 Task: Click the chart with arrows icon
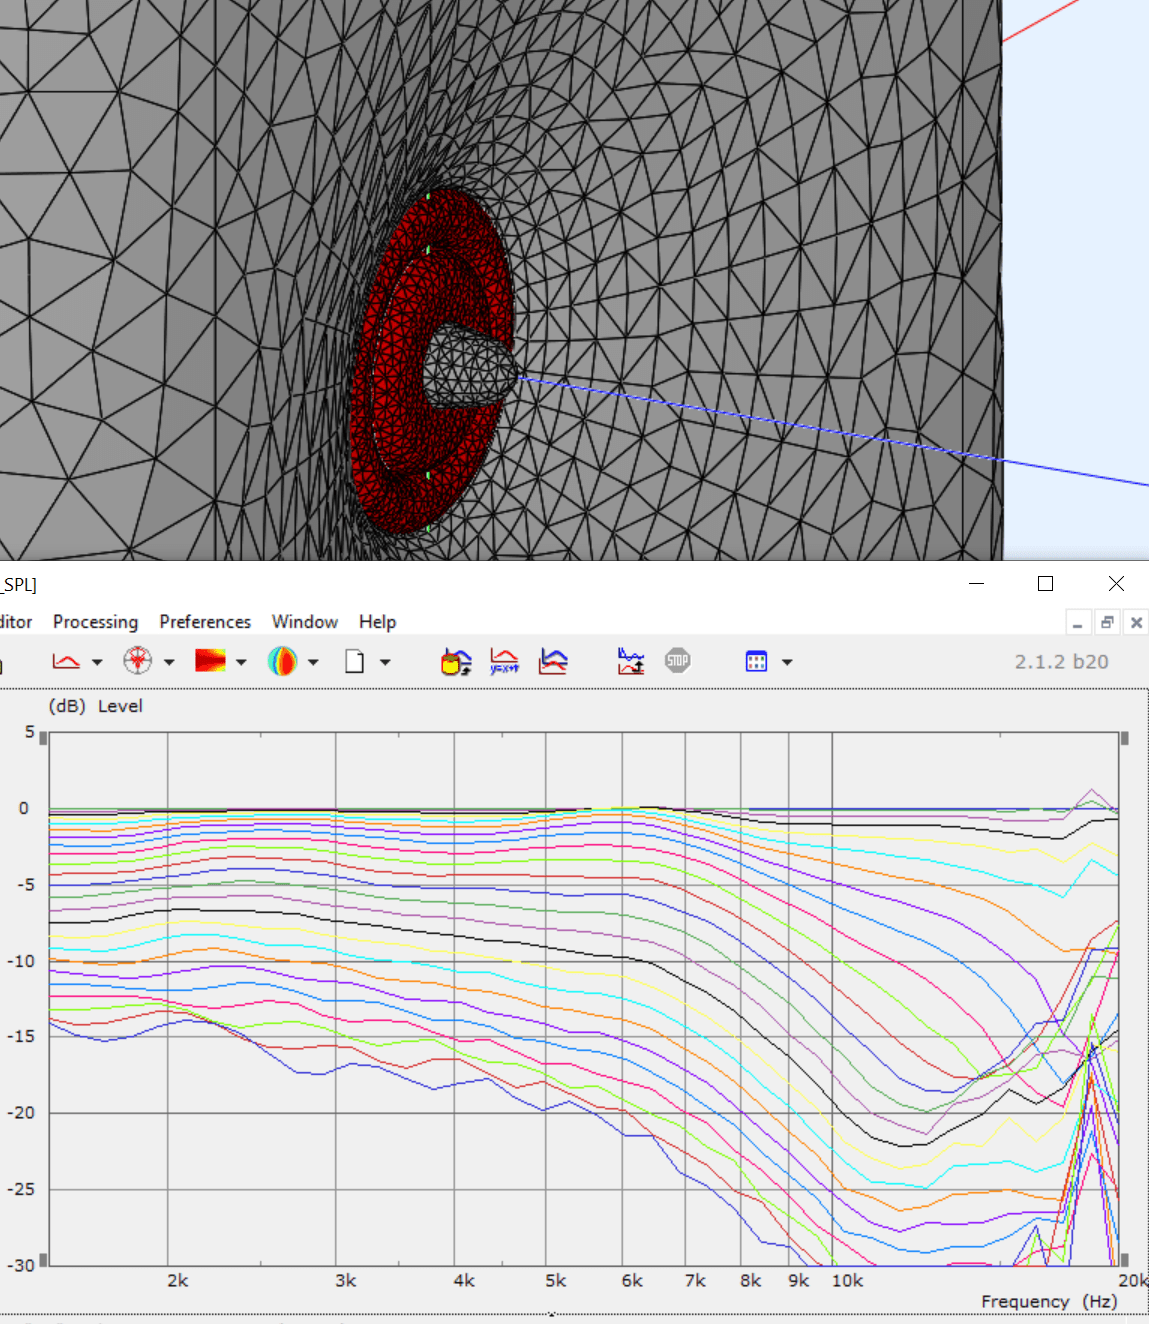pyautogui.click(x=631, y=661)
